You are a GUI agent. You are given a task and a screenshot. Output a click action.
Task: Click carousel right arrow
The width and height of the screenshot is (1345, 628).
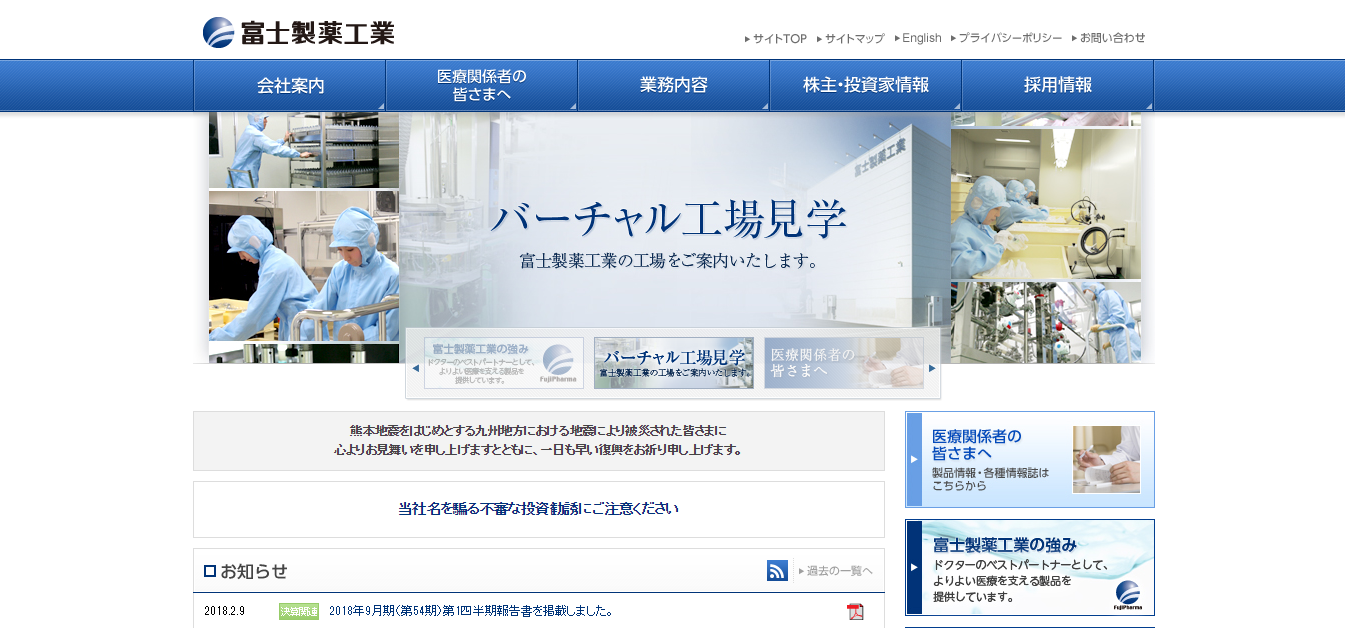pos(932,368)
